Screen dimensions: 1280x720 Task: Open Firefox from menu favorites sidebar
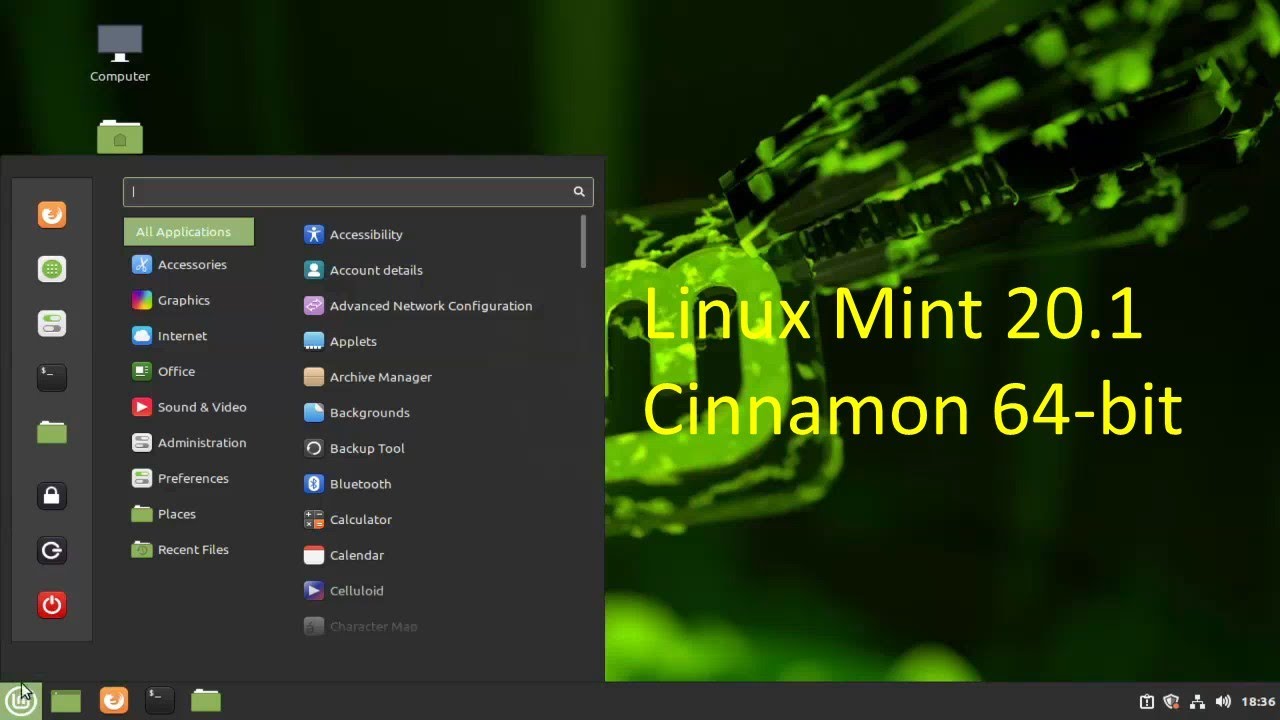pyautogui.click(x=52, y=215)
